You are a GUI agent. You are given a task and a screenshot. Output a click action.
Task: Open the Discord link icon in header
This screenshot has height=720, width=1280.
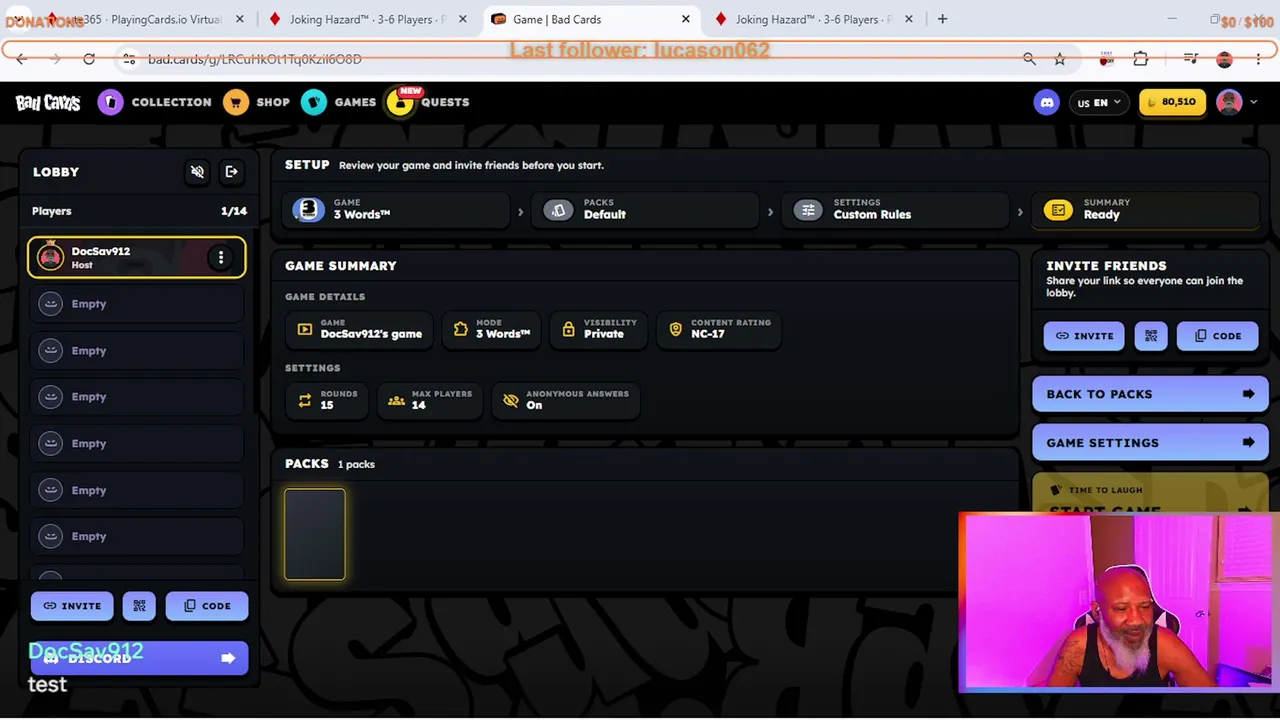(1047, 102)
